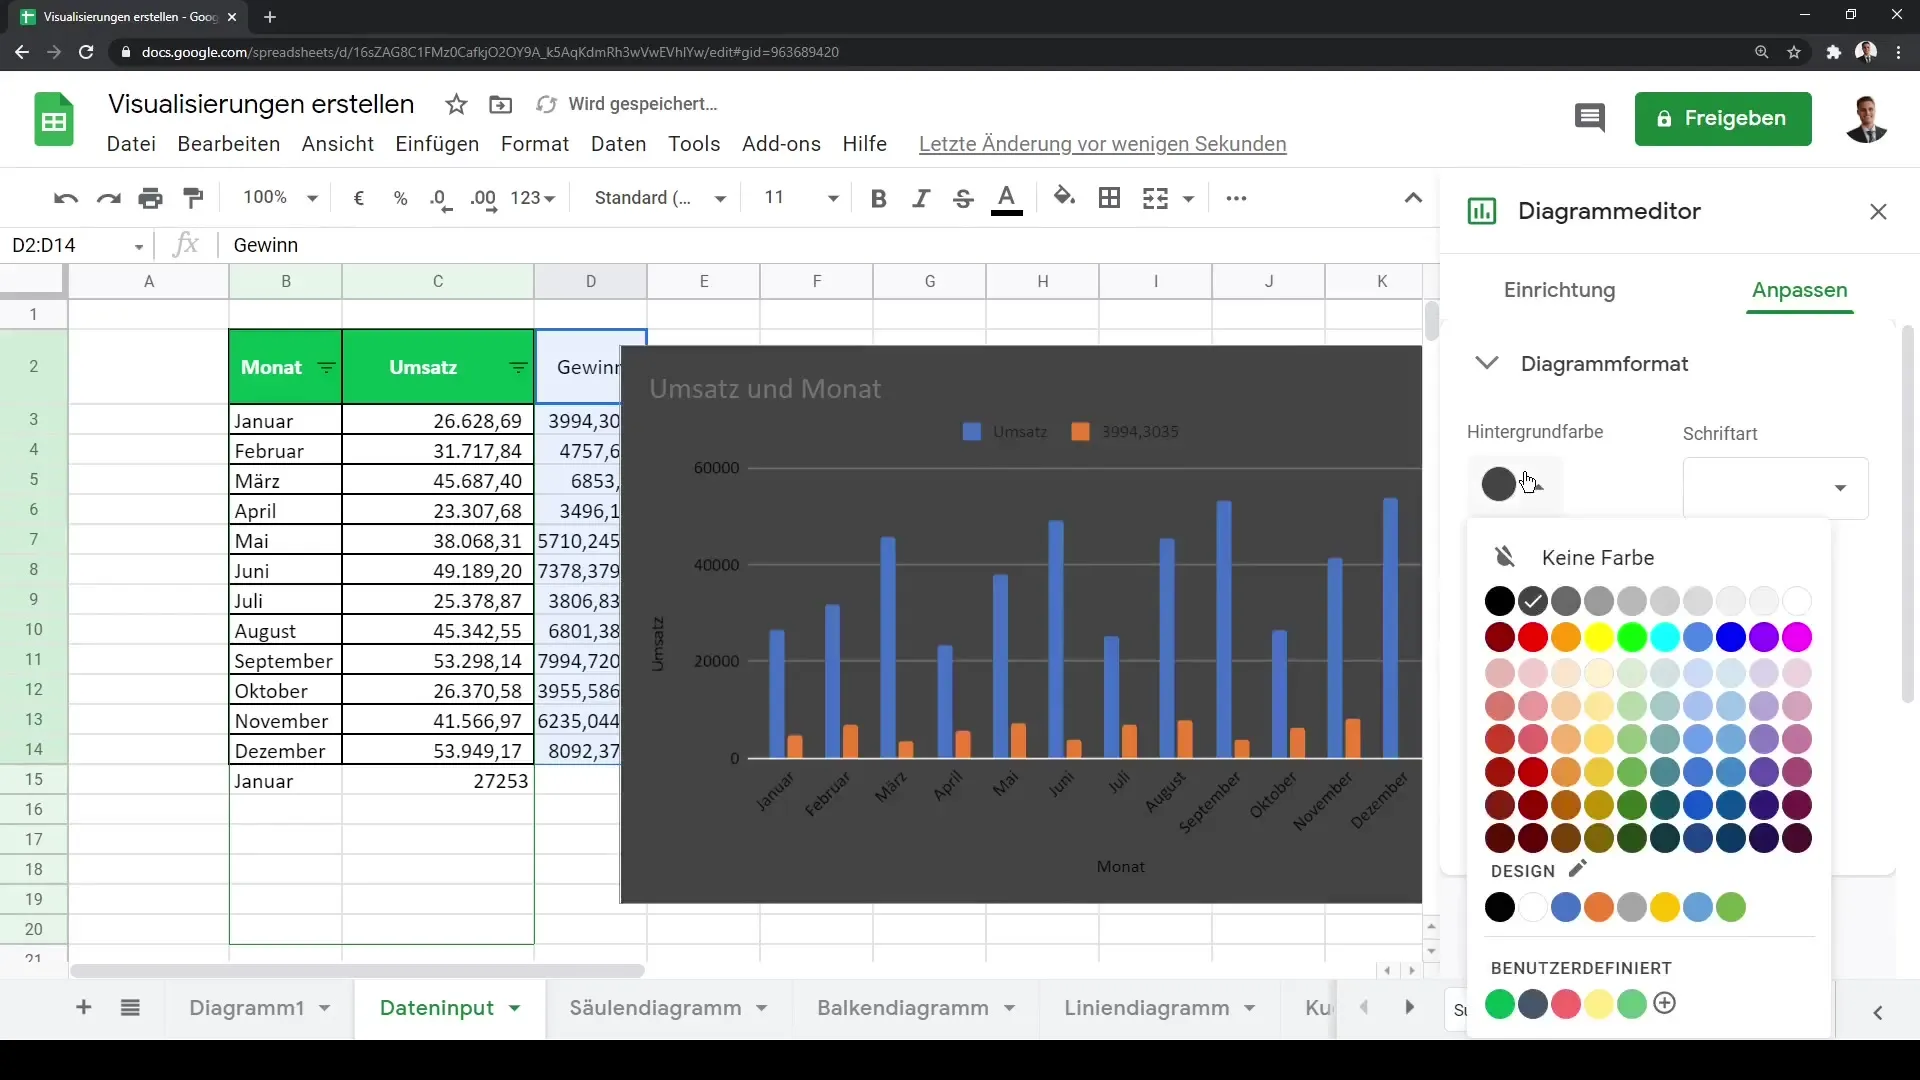
Task: Switch to Einrichtung tab
Action: [1559, 290]
